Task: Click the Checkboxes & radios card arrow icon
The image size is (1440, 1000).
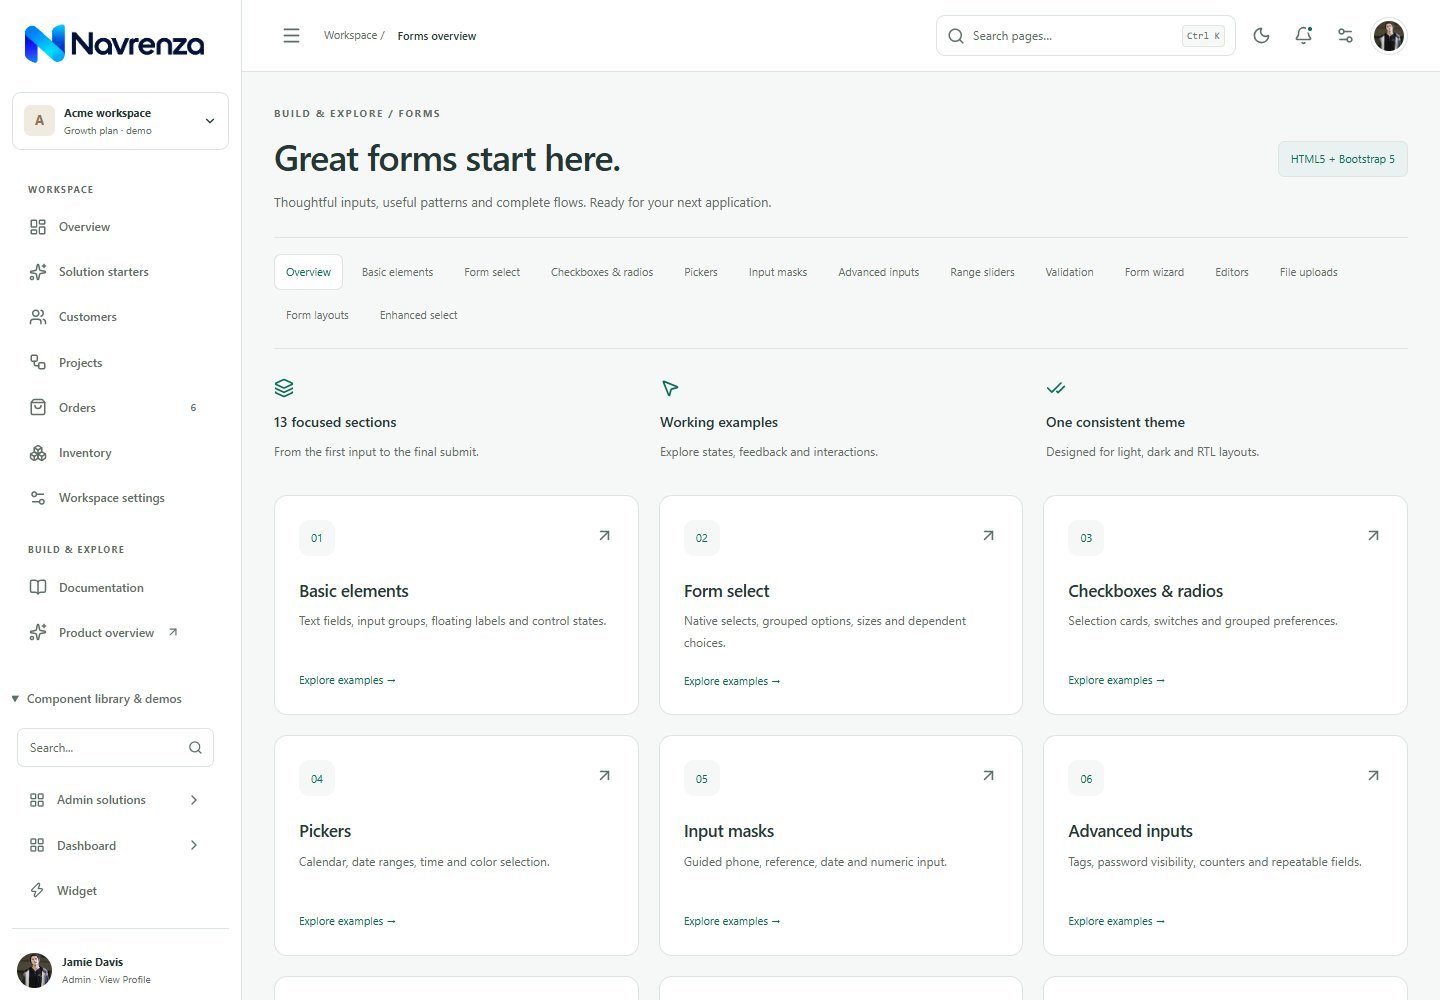Action: [1373, 536]
